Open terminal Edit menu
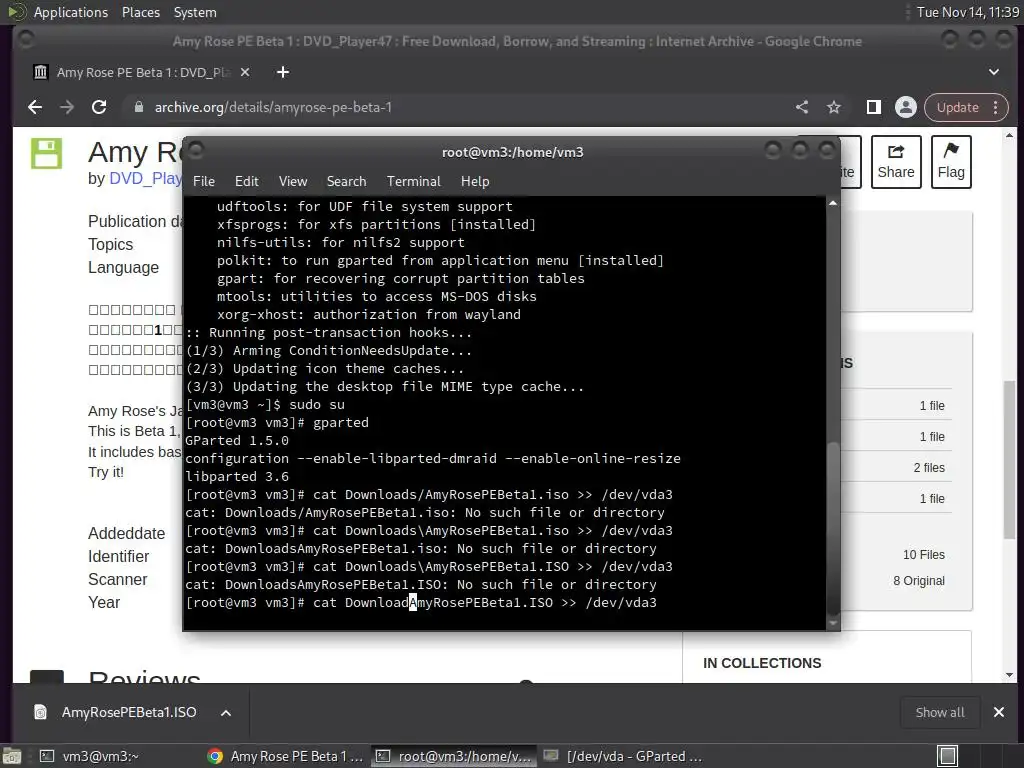1024x768 pixels. (246, 181)
